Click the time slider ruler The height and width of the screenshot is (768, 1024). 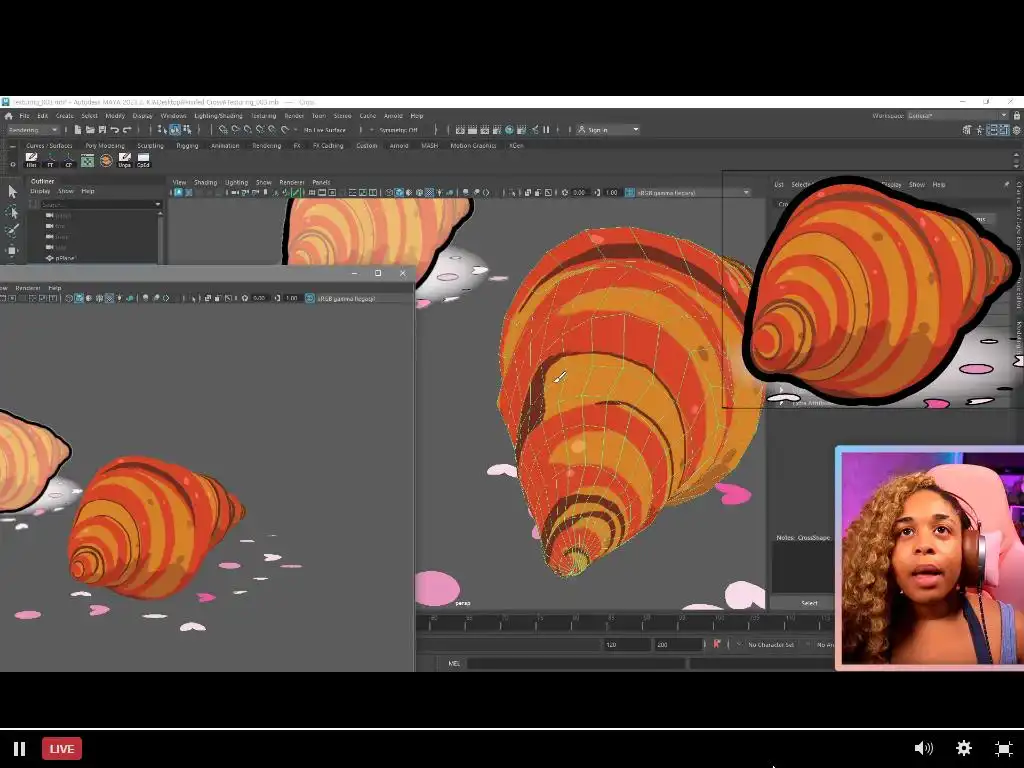(624, 623)
